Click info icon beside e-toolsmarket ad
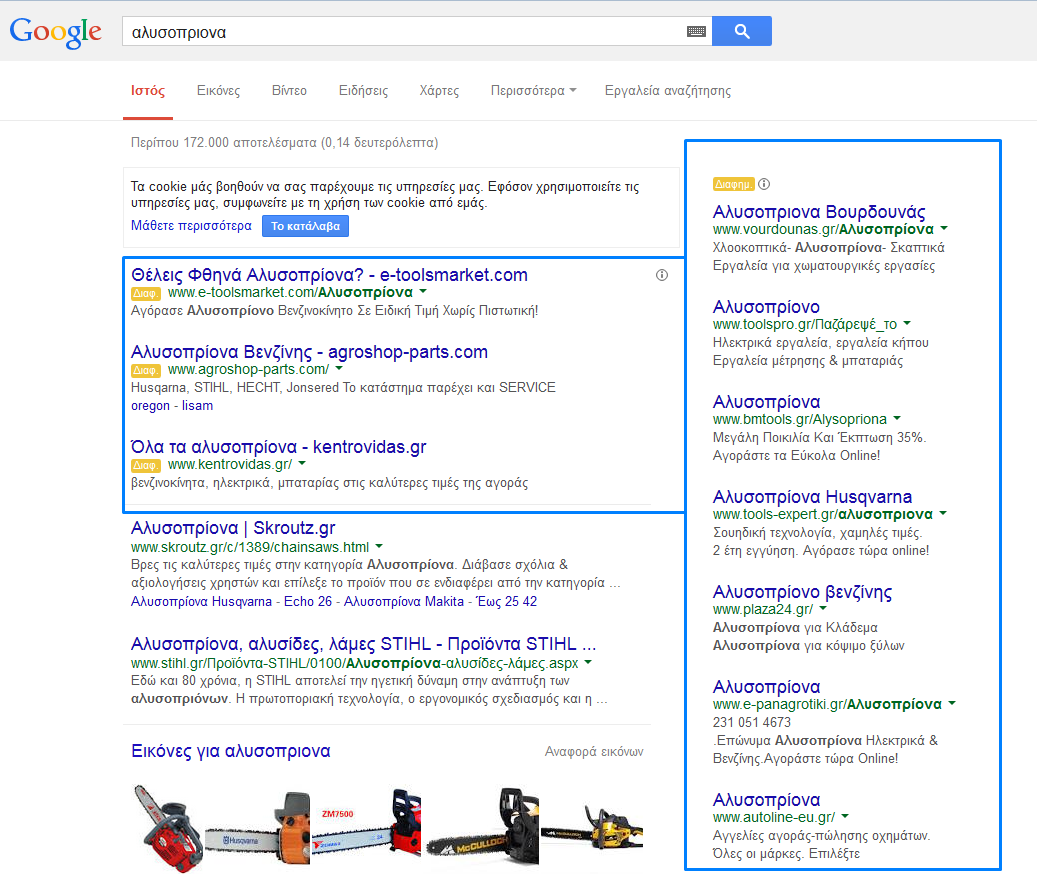The height and width of the screenshot is (884, 1037). coord(661,275)
